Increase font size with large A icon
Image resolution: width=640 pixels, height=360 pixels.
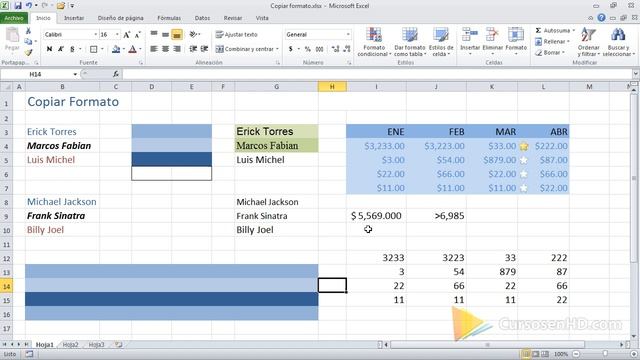click(127, 35)
